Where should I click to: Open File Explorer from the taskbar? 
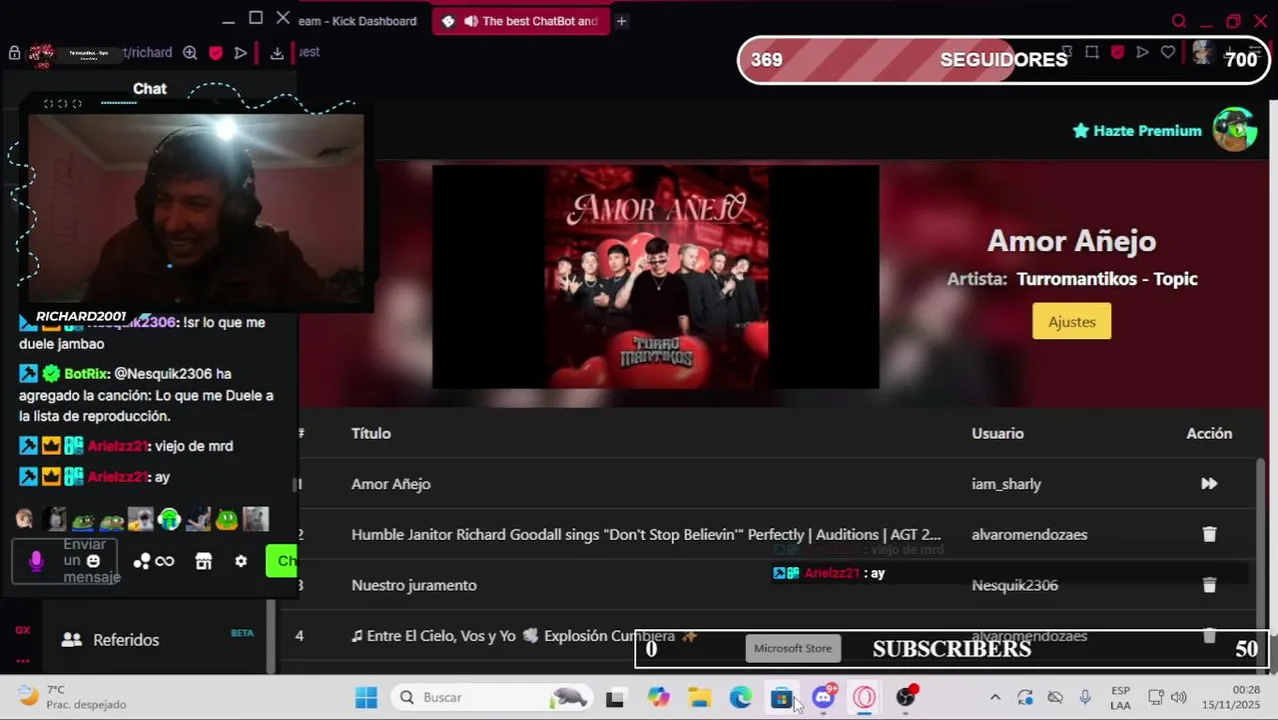(x=699, y=698)
